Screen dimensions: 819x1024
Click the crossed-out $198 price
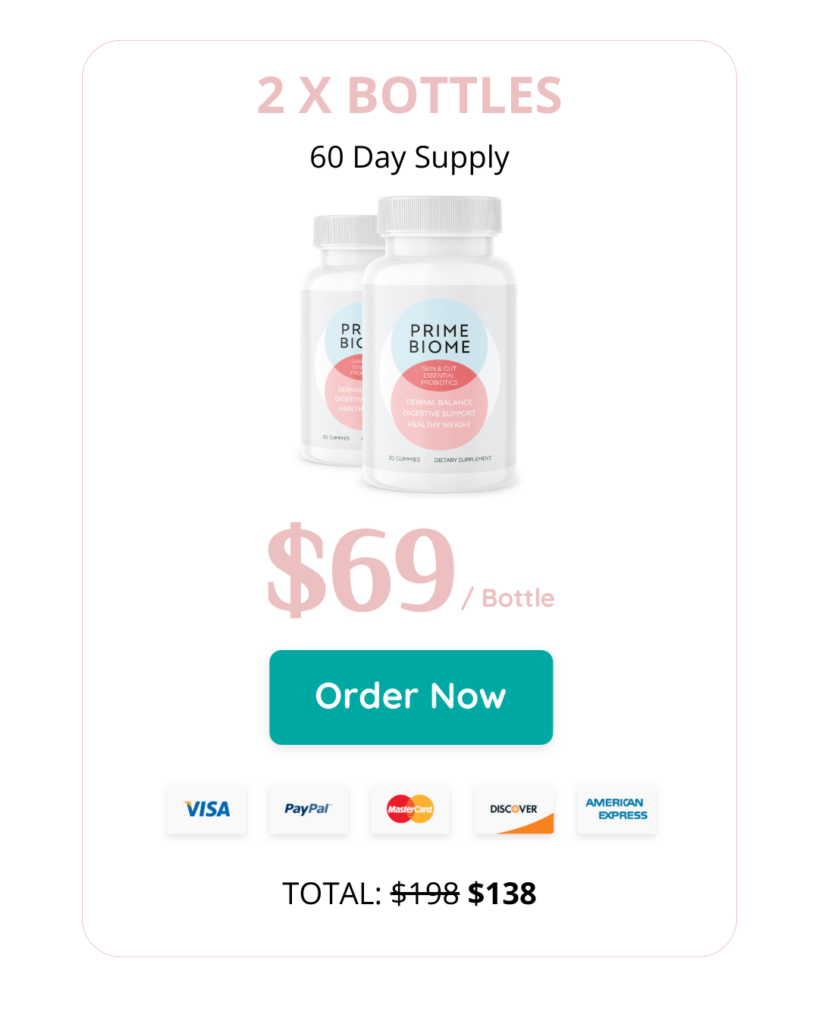tap(425, 893)
